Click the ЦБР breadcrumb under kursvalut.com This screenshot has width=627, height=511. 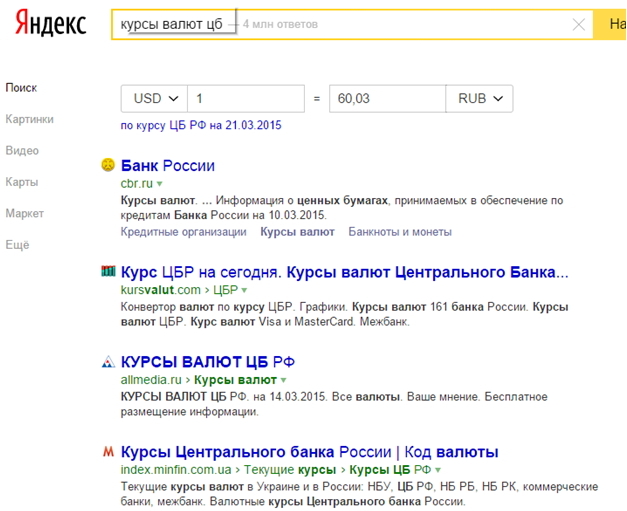pyautogui.click(x=226, y=289)
